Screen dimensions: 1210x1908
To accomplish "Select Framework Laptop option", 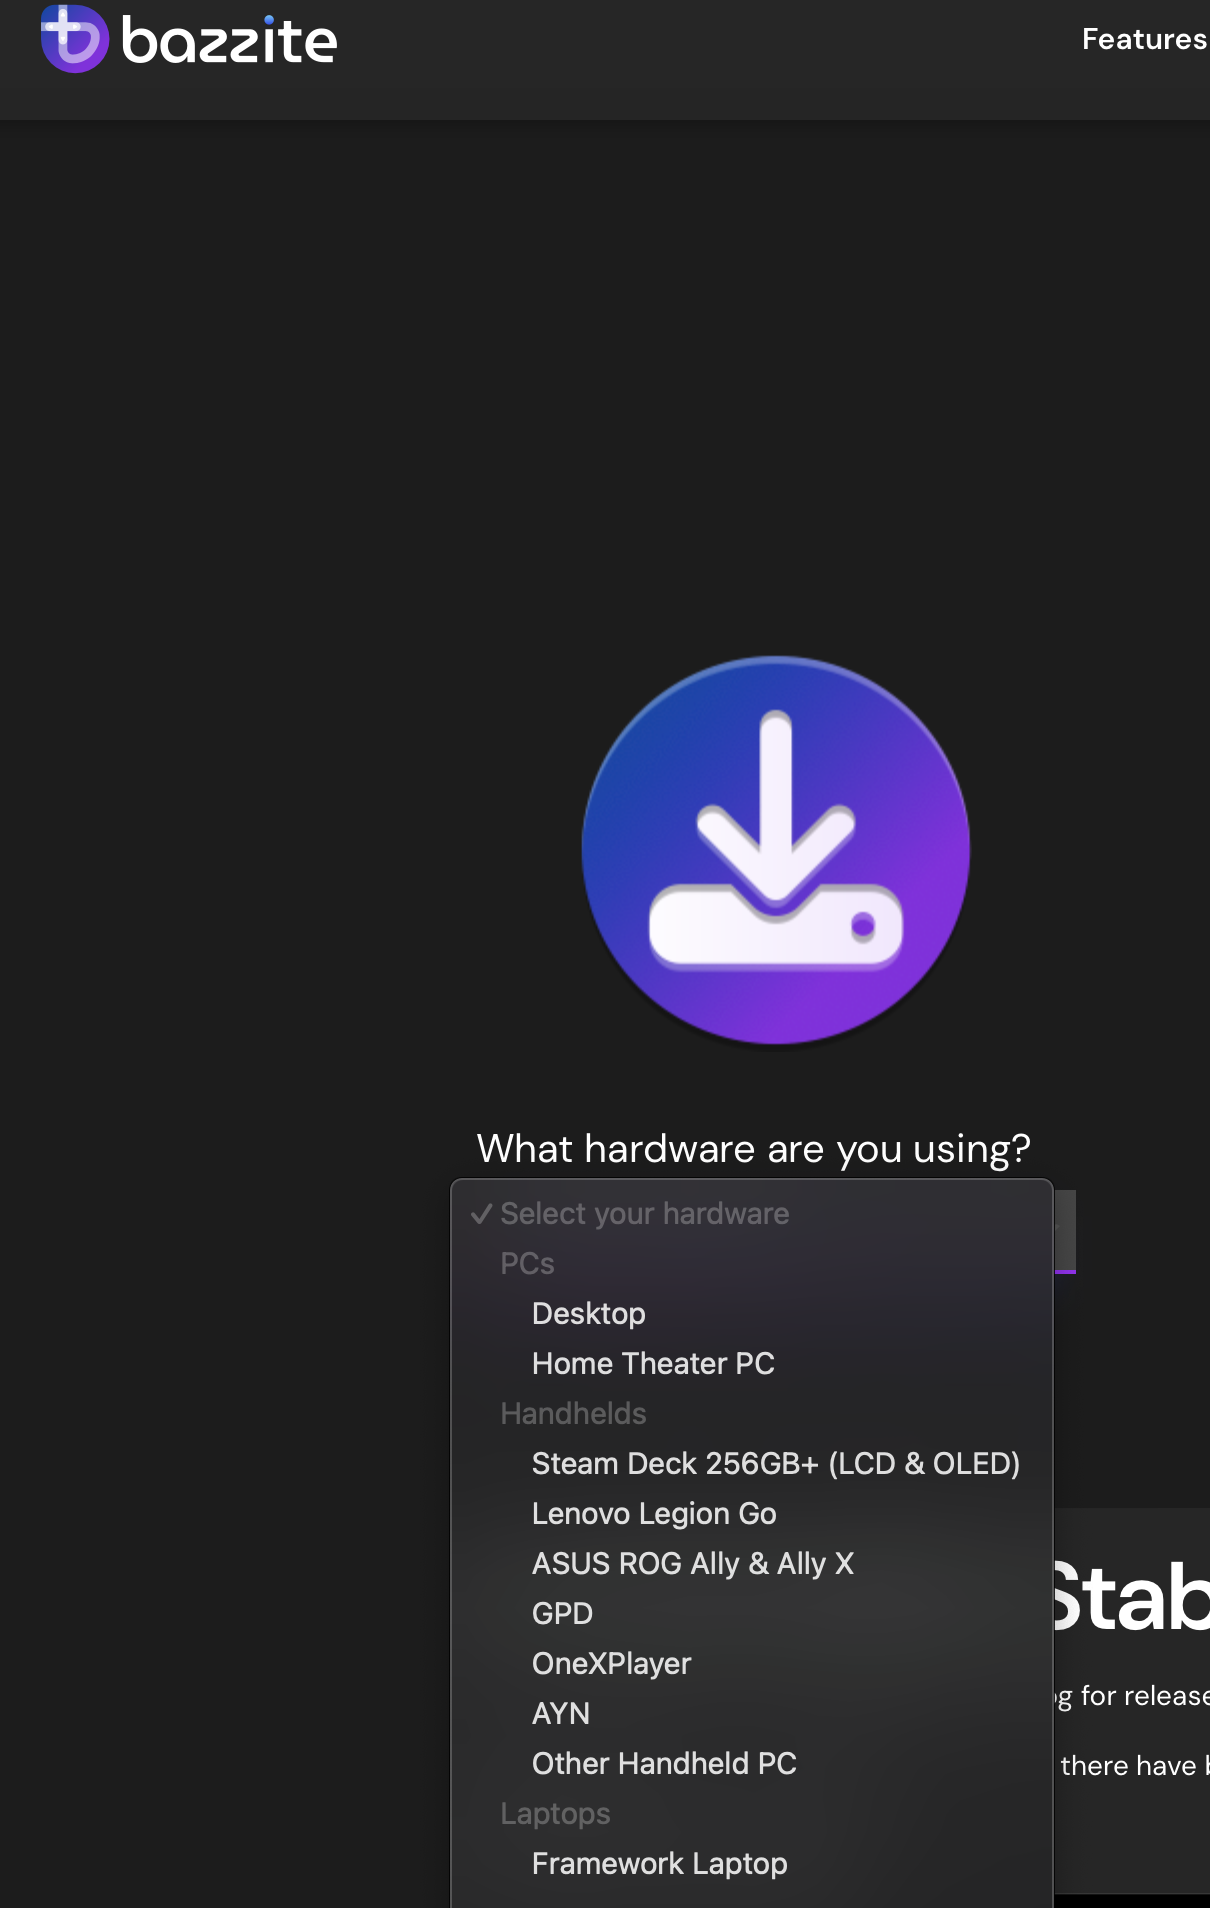I will (752, 1863).
